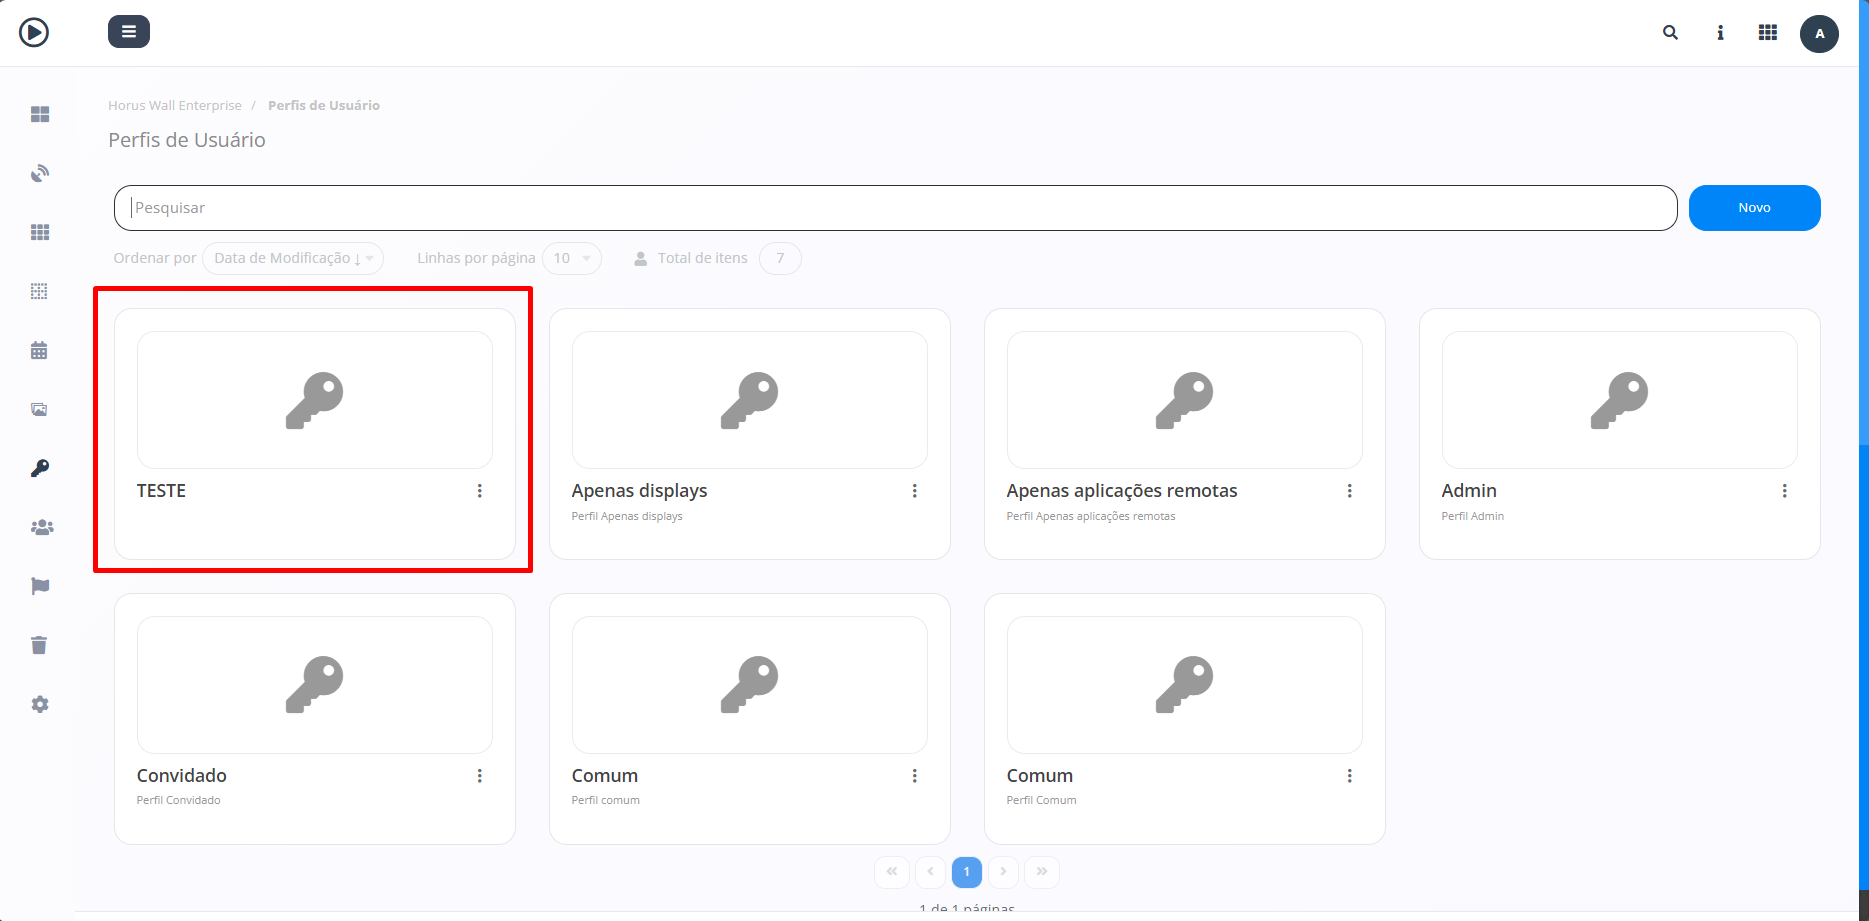Select the display matrix icon in sidebar
Image resolution: width=1869 pixels, height=921 pixels.
pos(40,290)
